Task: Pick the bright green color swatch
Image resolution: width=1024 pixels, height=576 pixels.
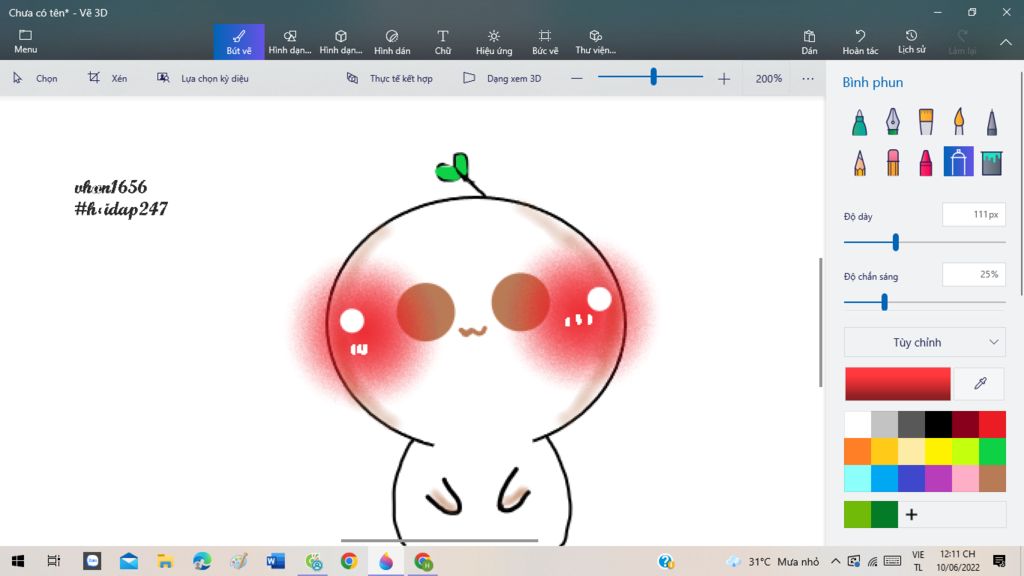Action: [x=993, y=451]
